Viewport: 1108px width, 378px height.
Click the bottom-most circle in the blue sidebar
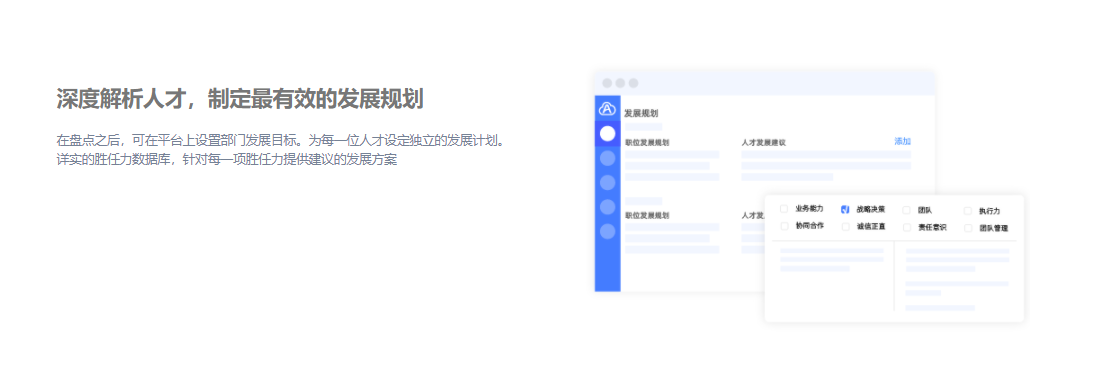(607, 232)
